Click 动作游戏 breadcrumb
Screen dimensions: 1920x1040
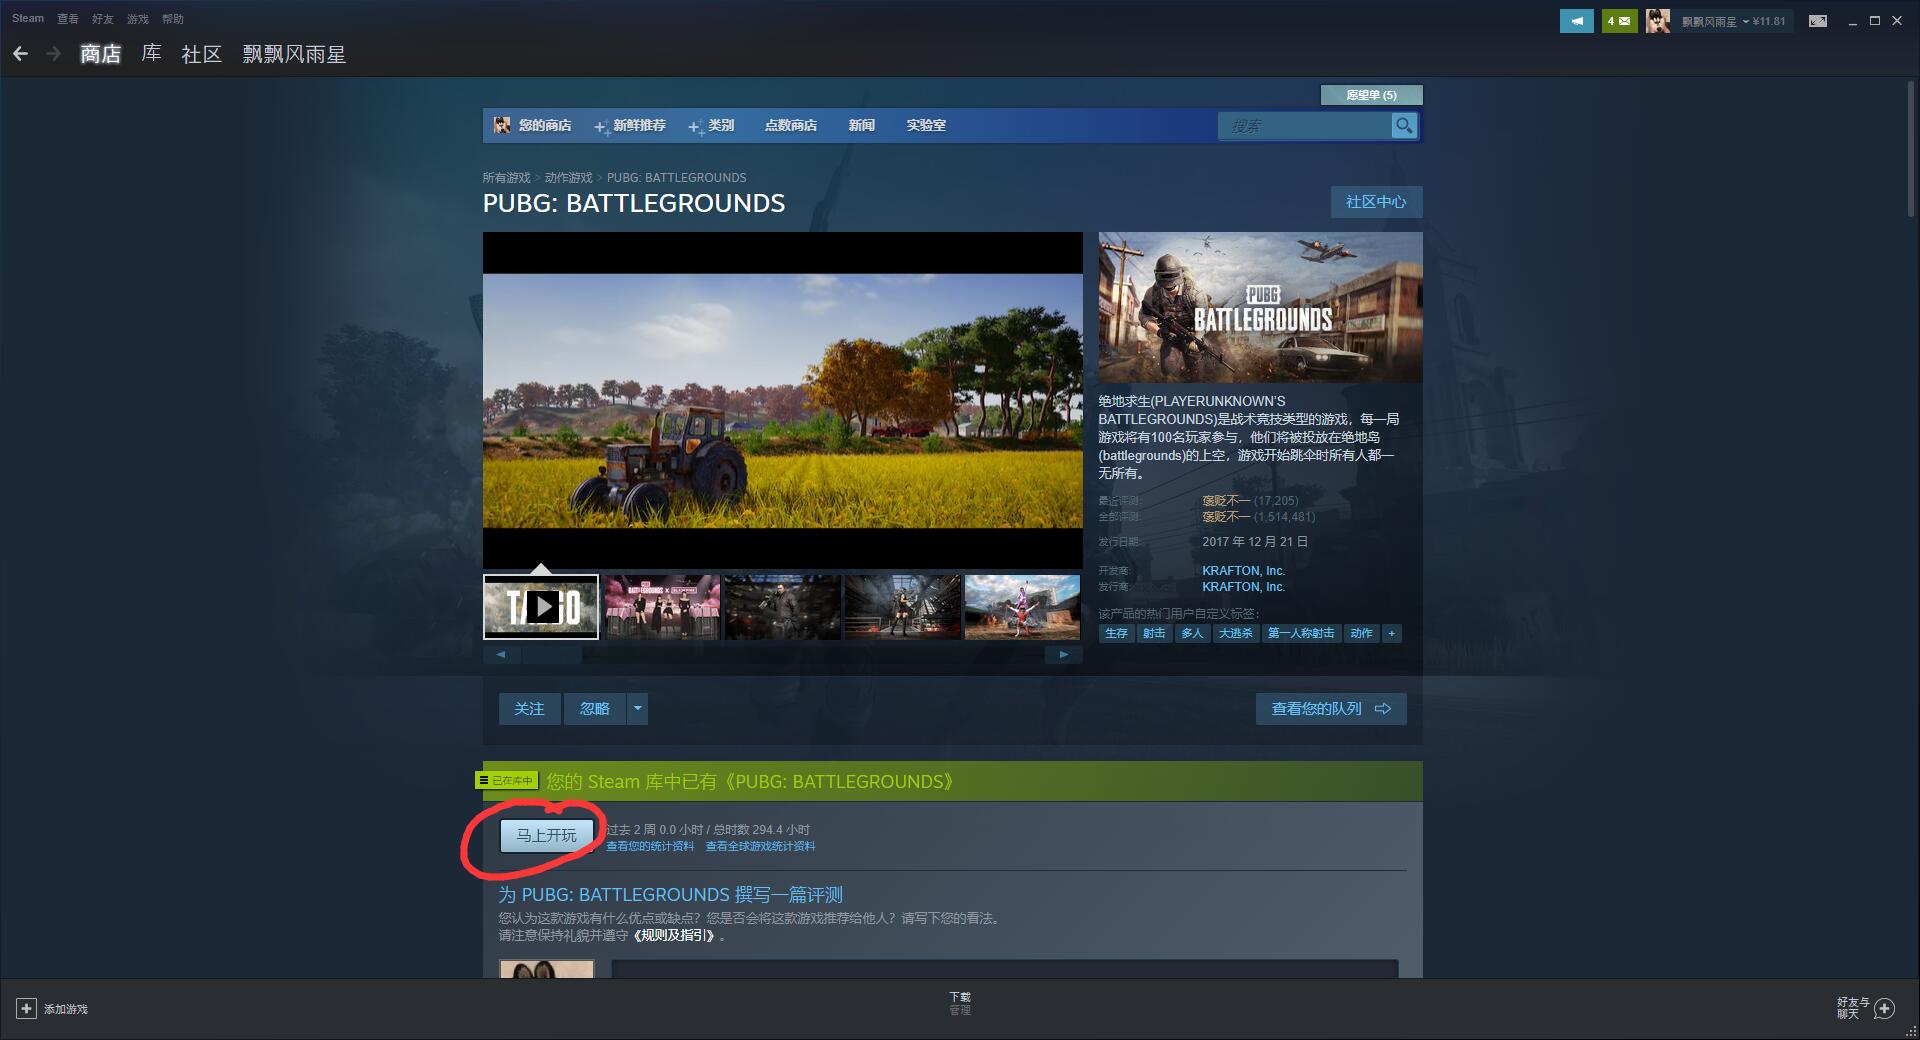click(568, 177)
